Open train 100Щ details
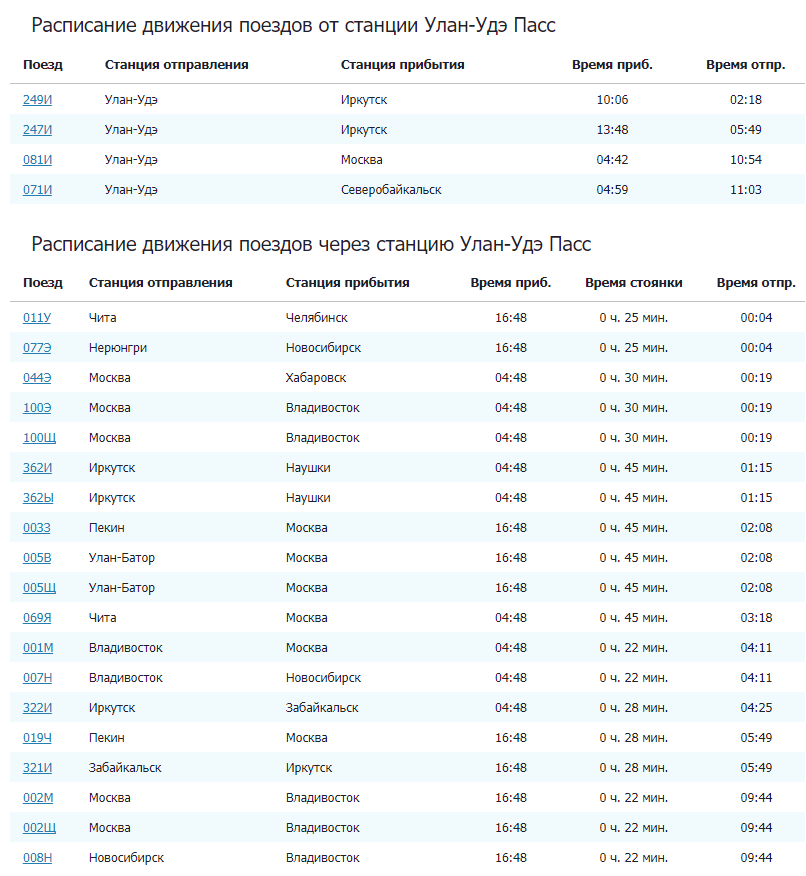 pos(38,438)
